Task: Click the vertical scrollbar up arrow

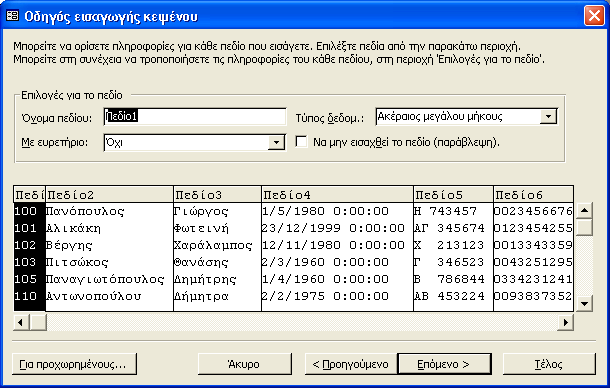Action: pyautogui.click(x=584, y=211)
